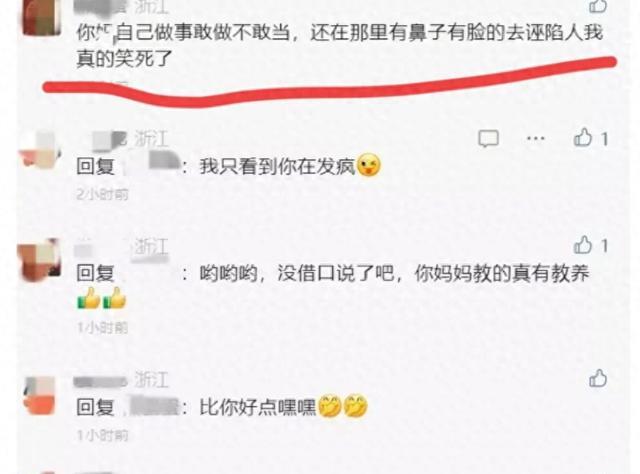Open avatar of the top commenter

tap(42, 17)
